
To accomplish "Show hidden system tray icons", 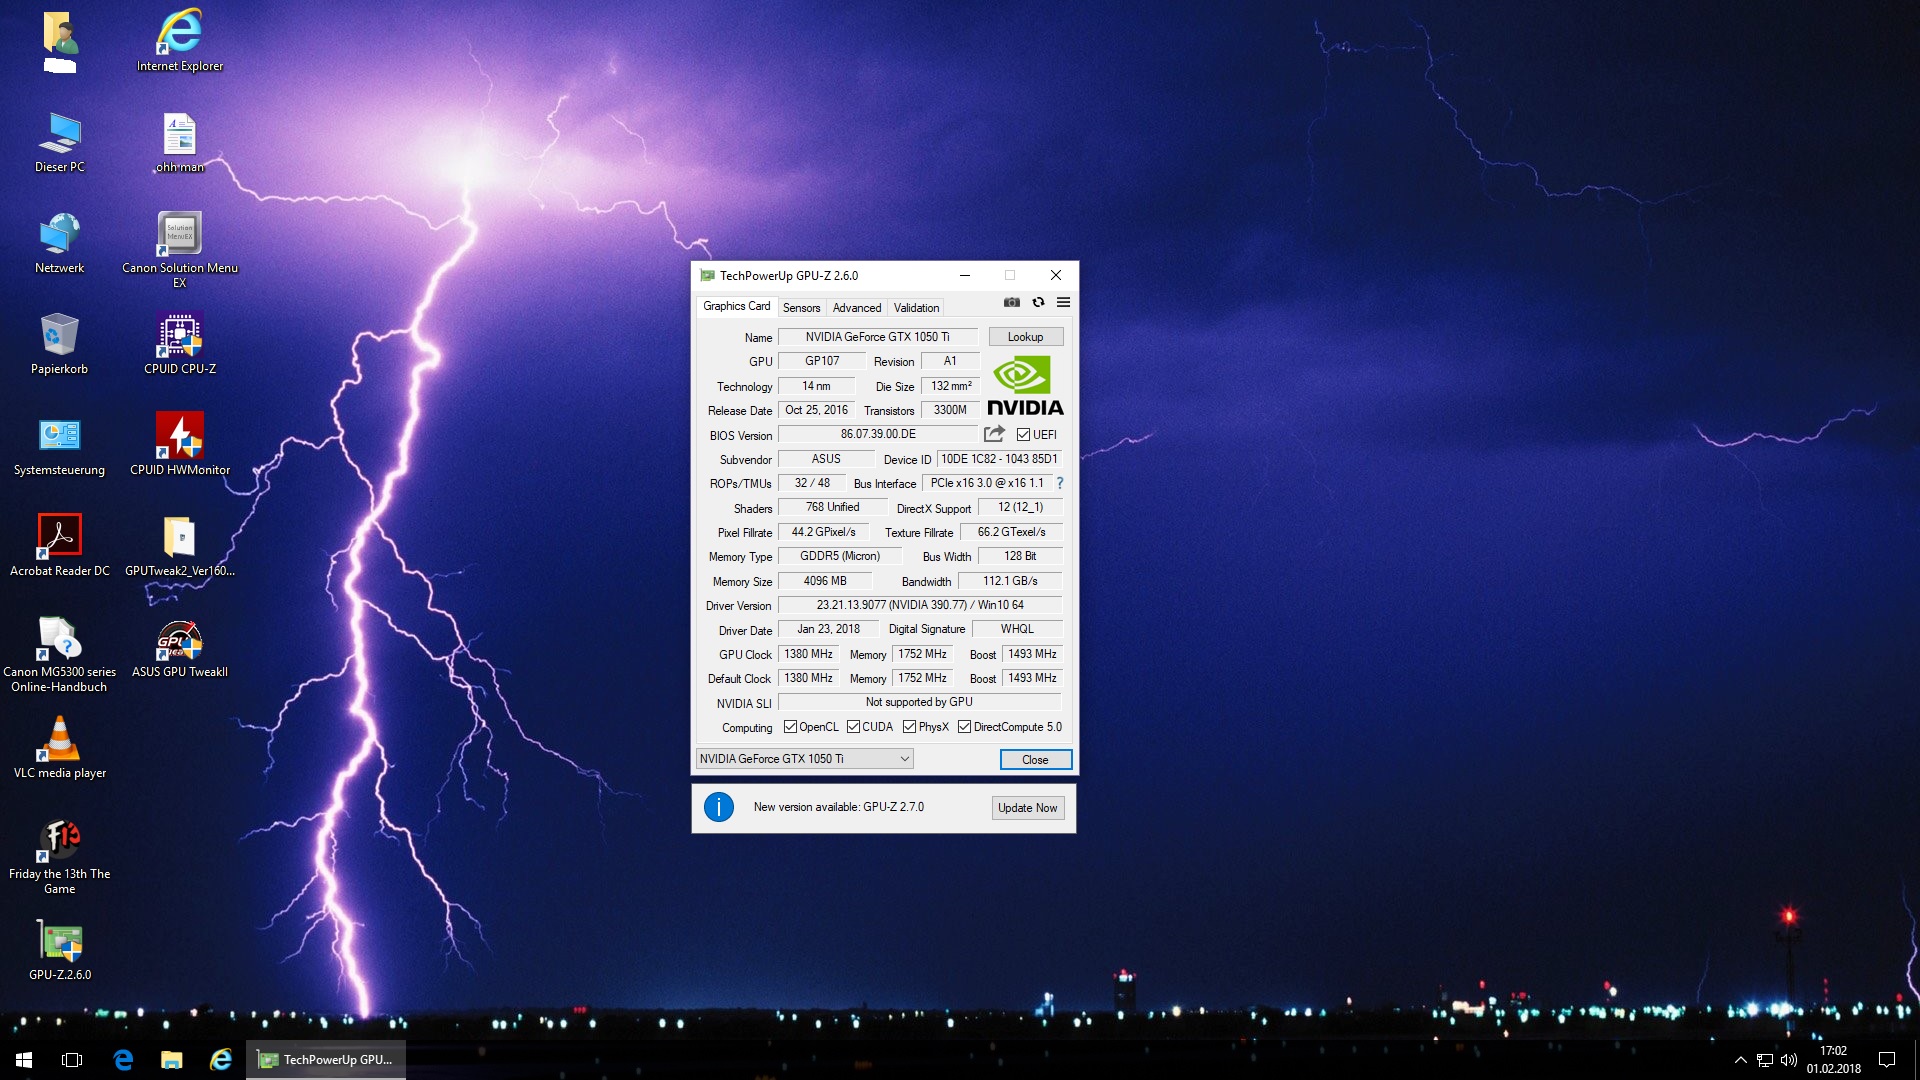I will tap(1740, 1060).
